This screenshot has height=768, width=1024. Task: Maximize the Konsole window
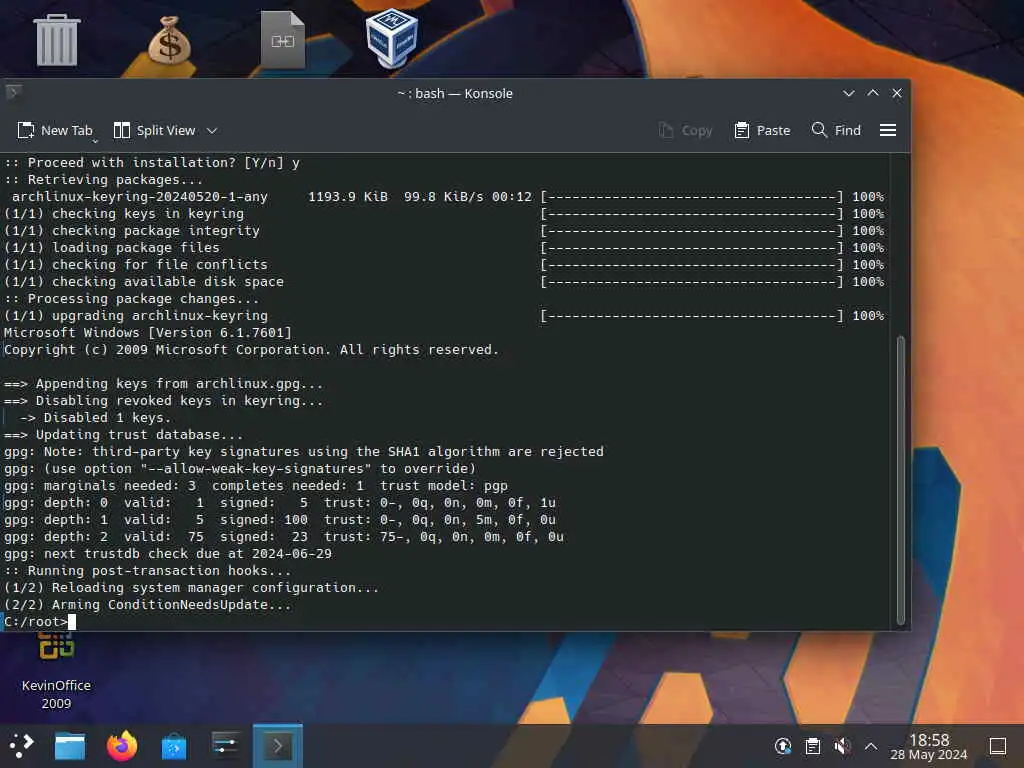(872, 93)
